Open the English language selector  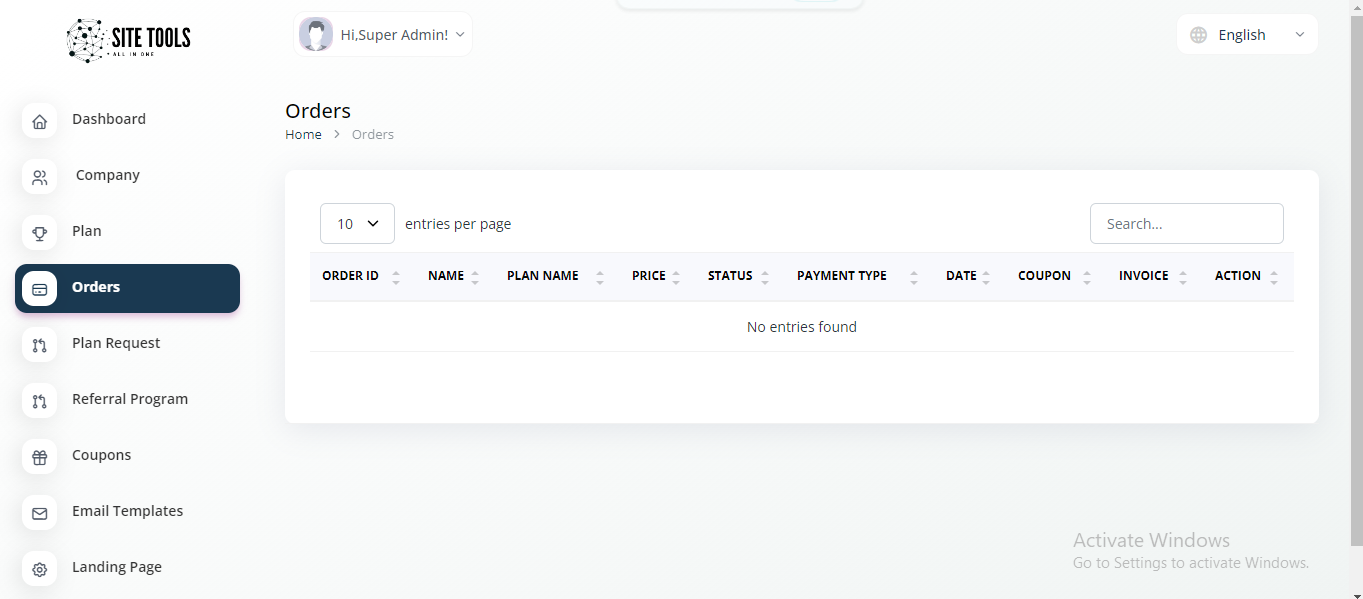(x=1247, y=35)
